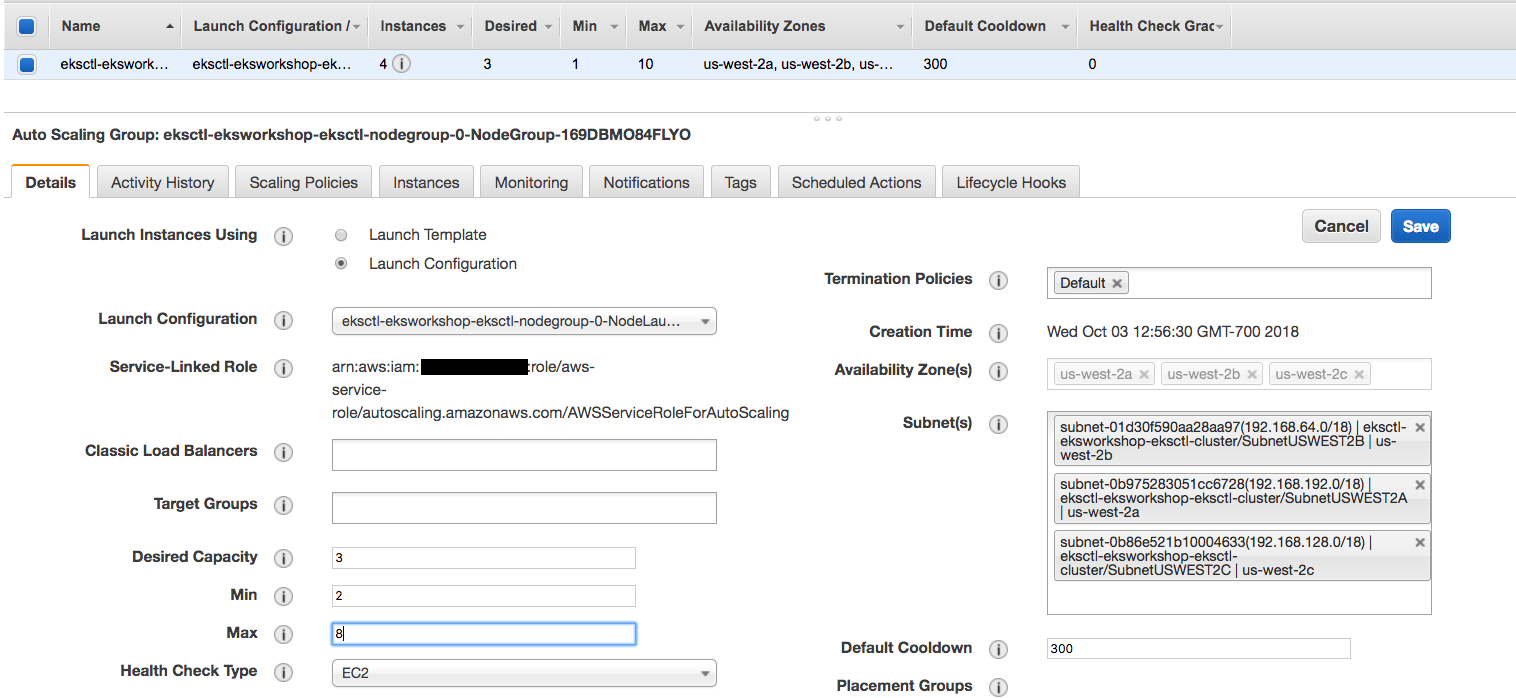The height and width of the screenshot is (698, 1516).
Task: Click info icon beside Service-Linked Role
Action: click(x=284, y=368)
